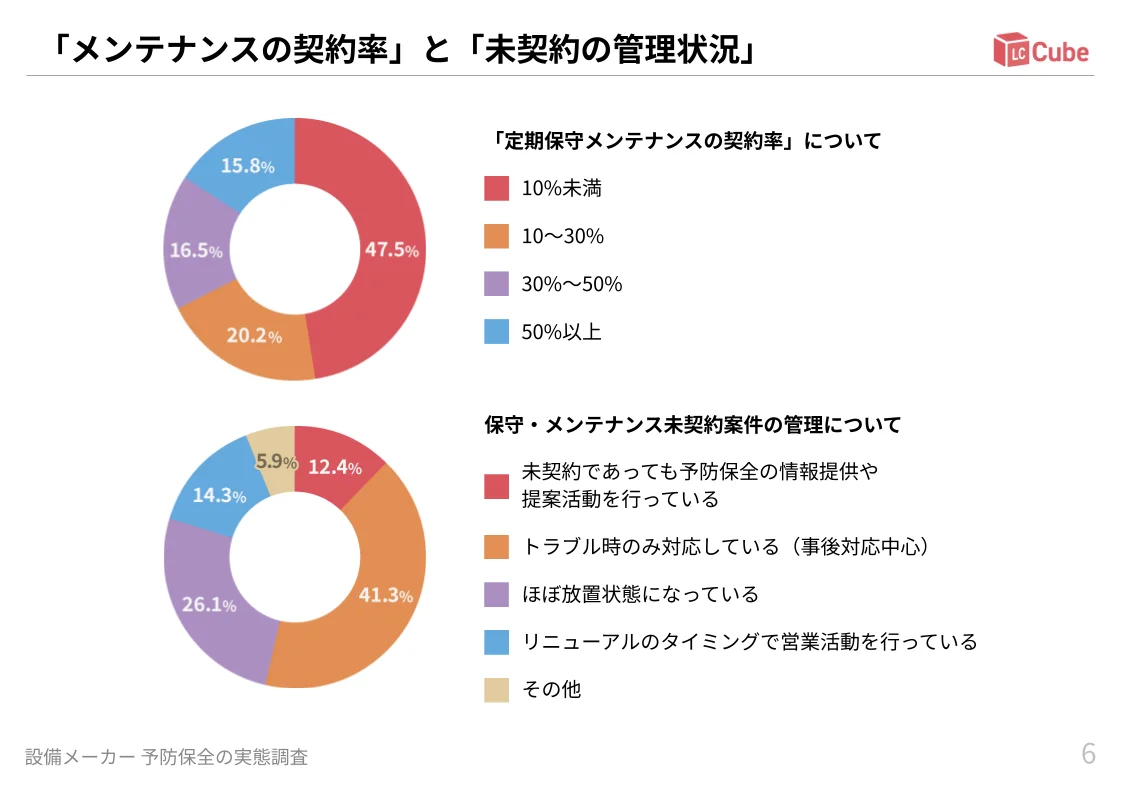Click the footer text 設備メーカー 予防保全の実態調査
This screenshot has width=1121, height=793.
point(167,757)
